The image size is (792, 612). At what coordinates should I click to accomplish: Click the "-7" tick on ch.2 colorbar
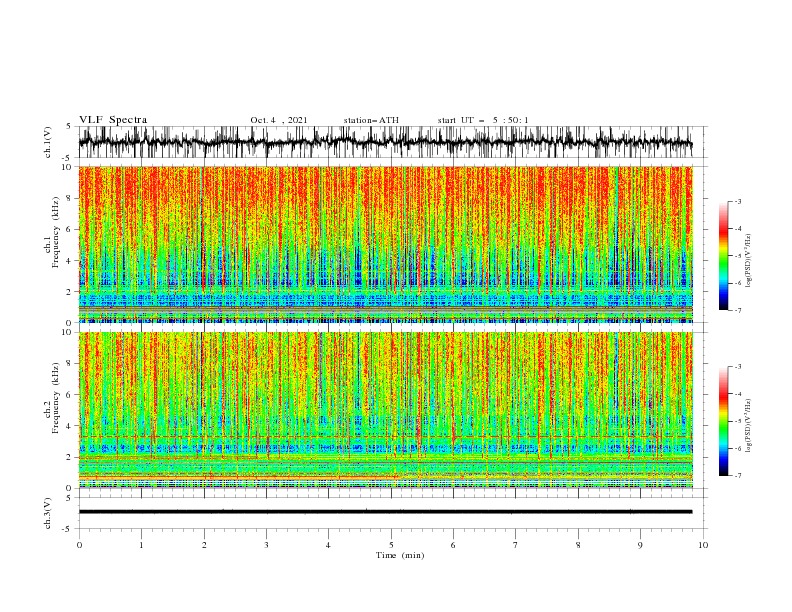pyautogui.click(x=737, y=475)
